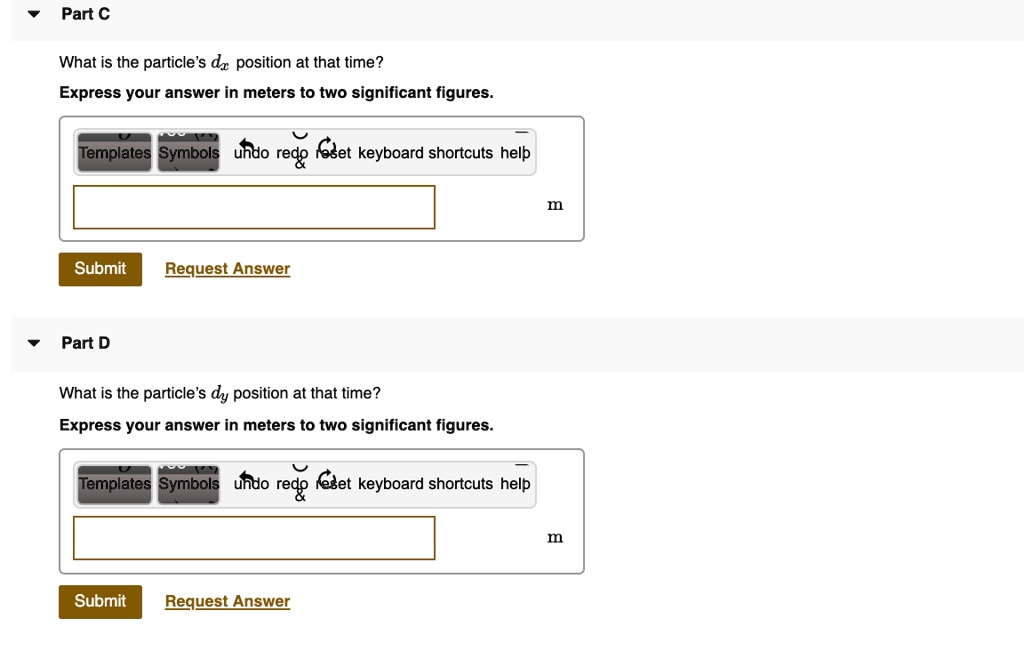Open keyboard shortcuts in Part D toolbar

pyautogui.click(x=425, y=484)
